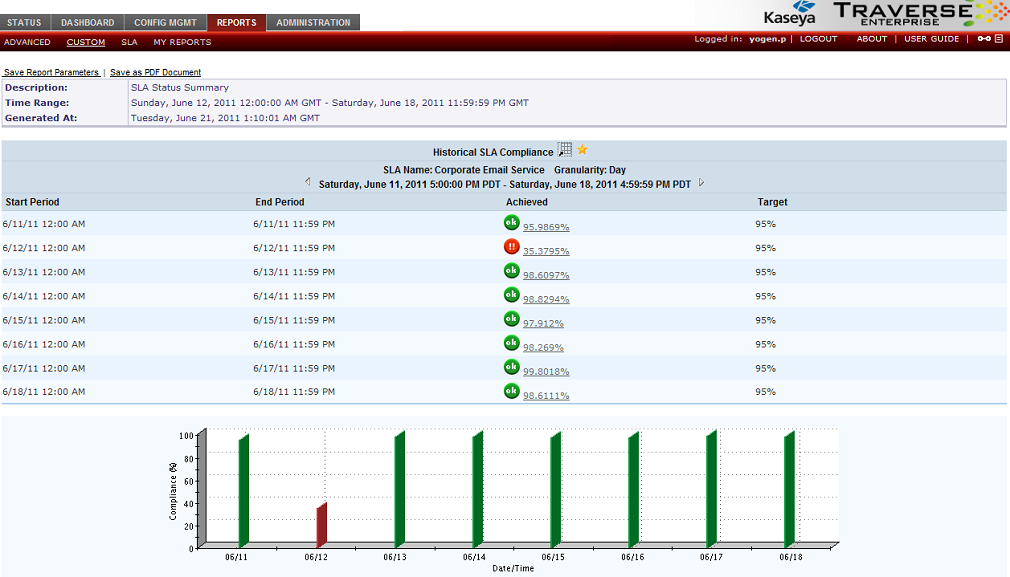
Task: Open the Dashboard tab
Action: 88,22
